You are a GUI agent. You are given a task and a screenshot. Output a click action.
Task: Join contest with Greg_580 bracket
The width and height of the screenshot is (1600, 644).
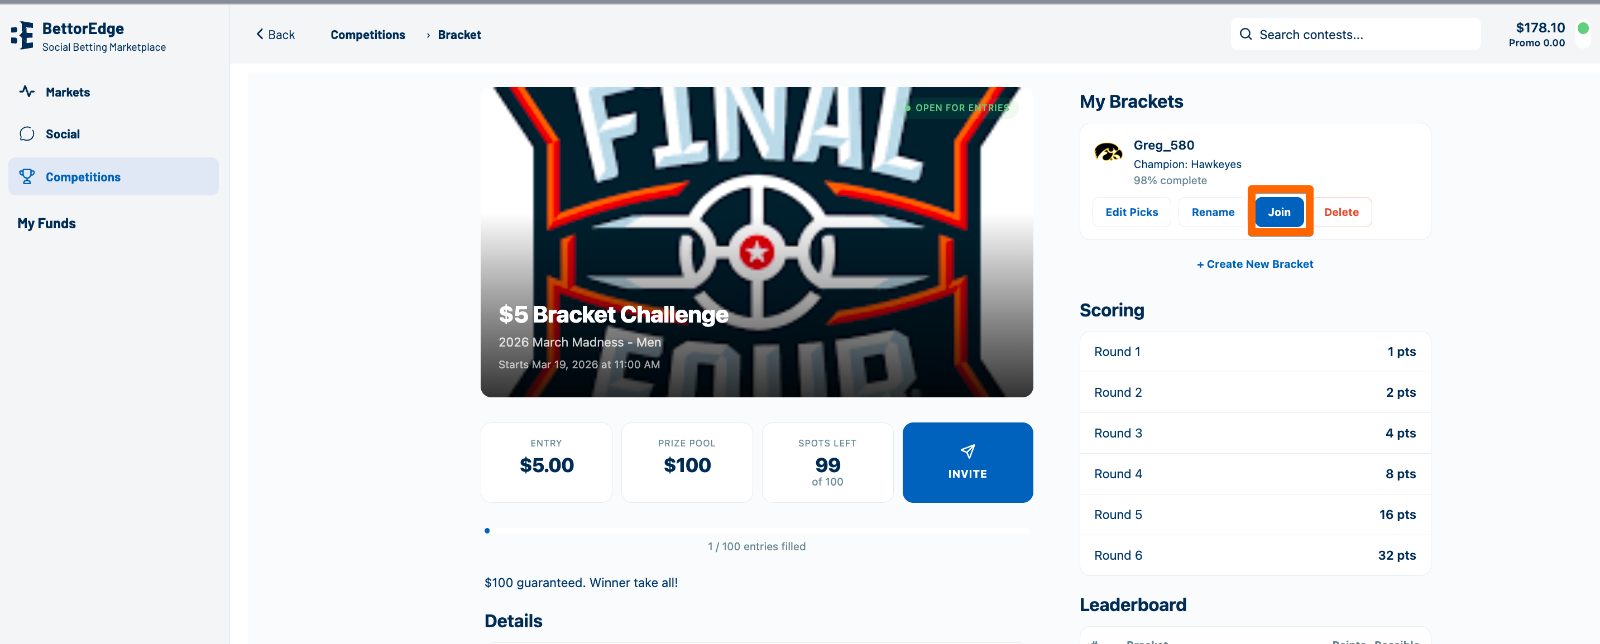pos(1279,212)
